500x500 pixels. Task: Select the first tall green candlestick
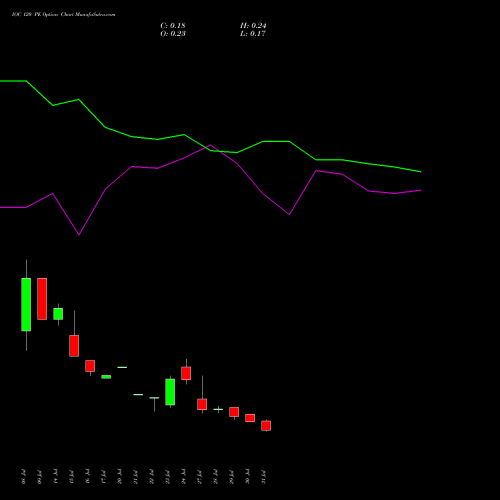click(26, 304)
